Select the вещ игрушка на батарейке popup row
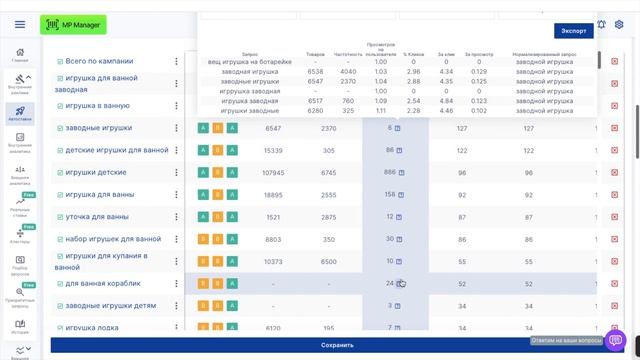The height and width of the screenshot is (360, 640). coord(398,62)
